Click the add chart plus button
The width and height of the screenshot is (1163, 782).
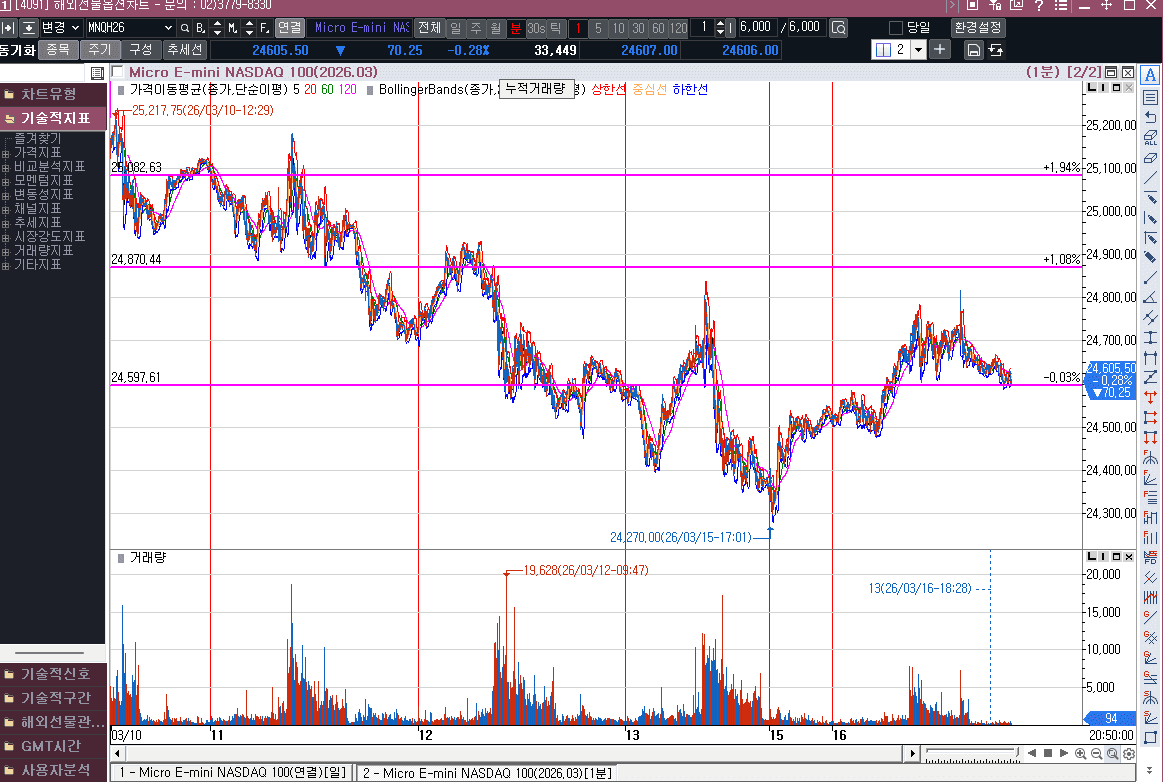point(940,49)
